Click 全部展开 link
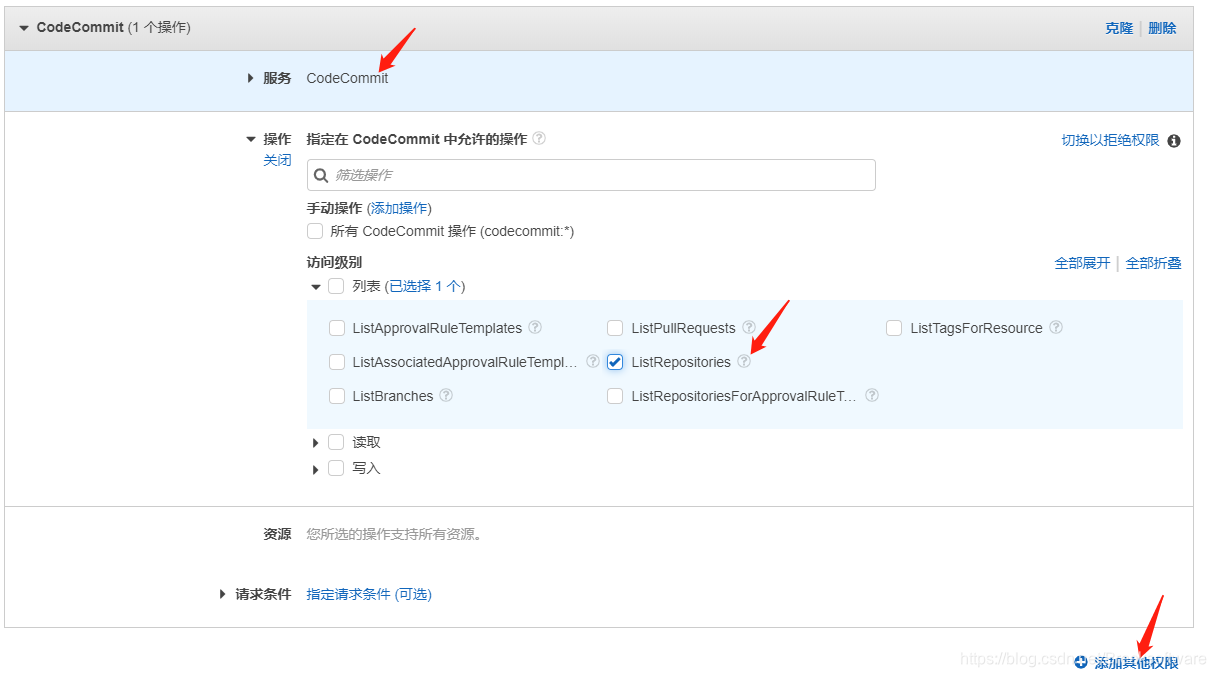The height and width of the screenshot is (677, 1216). (1082, 263)
